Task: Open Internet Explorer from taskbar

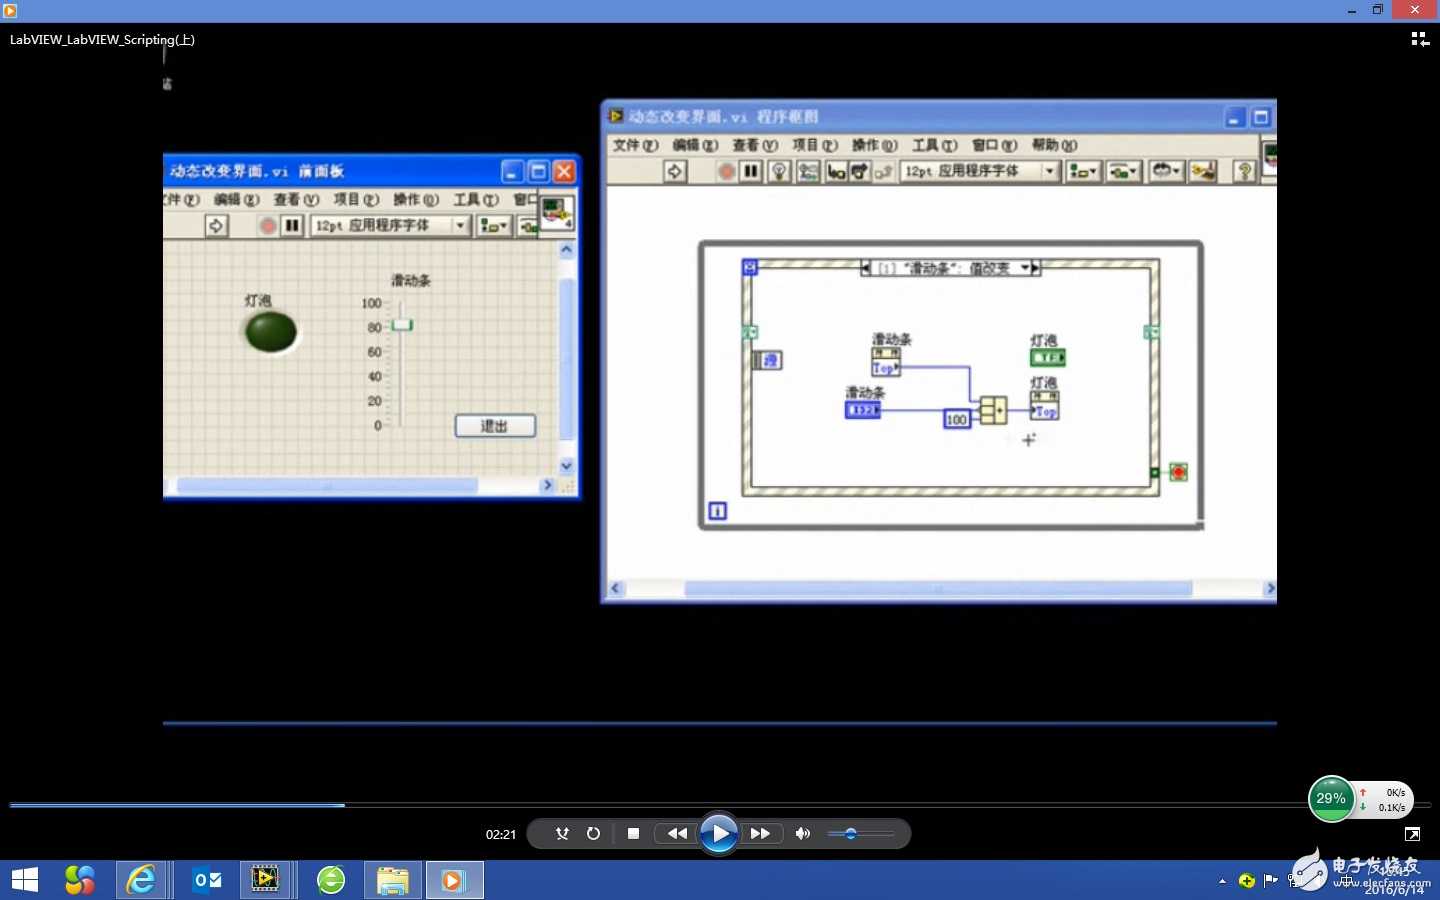Action: (x=141, y=880)
